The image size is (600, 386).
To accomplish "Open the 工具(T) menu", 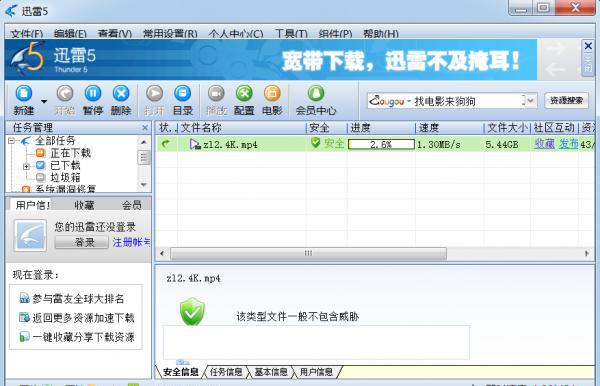I will coord(291,34).
